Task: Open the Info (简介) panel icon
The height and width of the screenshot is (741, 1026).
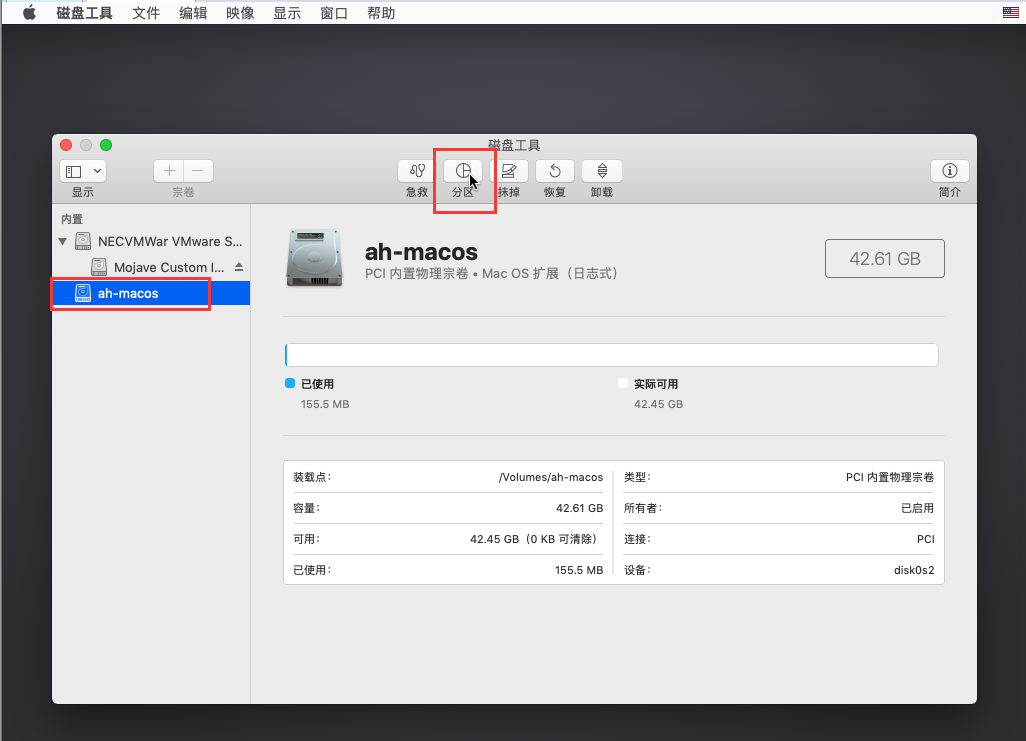Action: coord(949,171)
